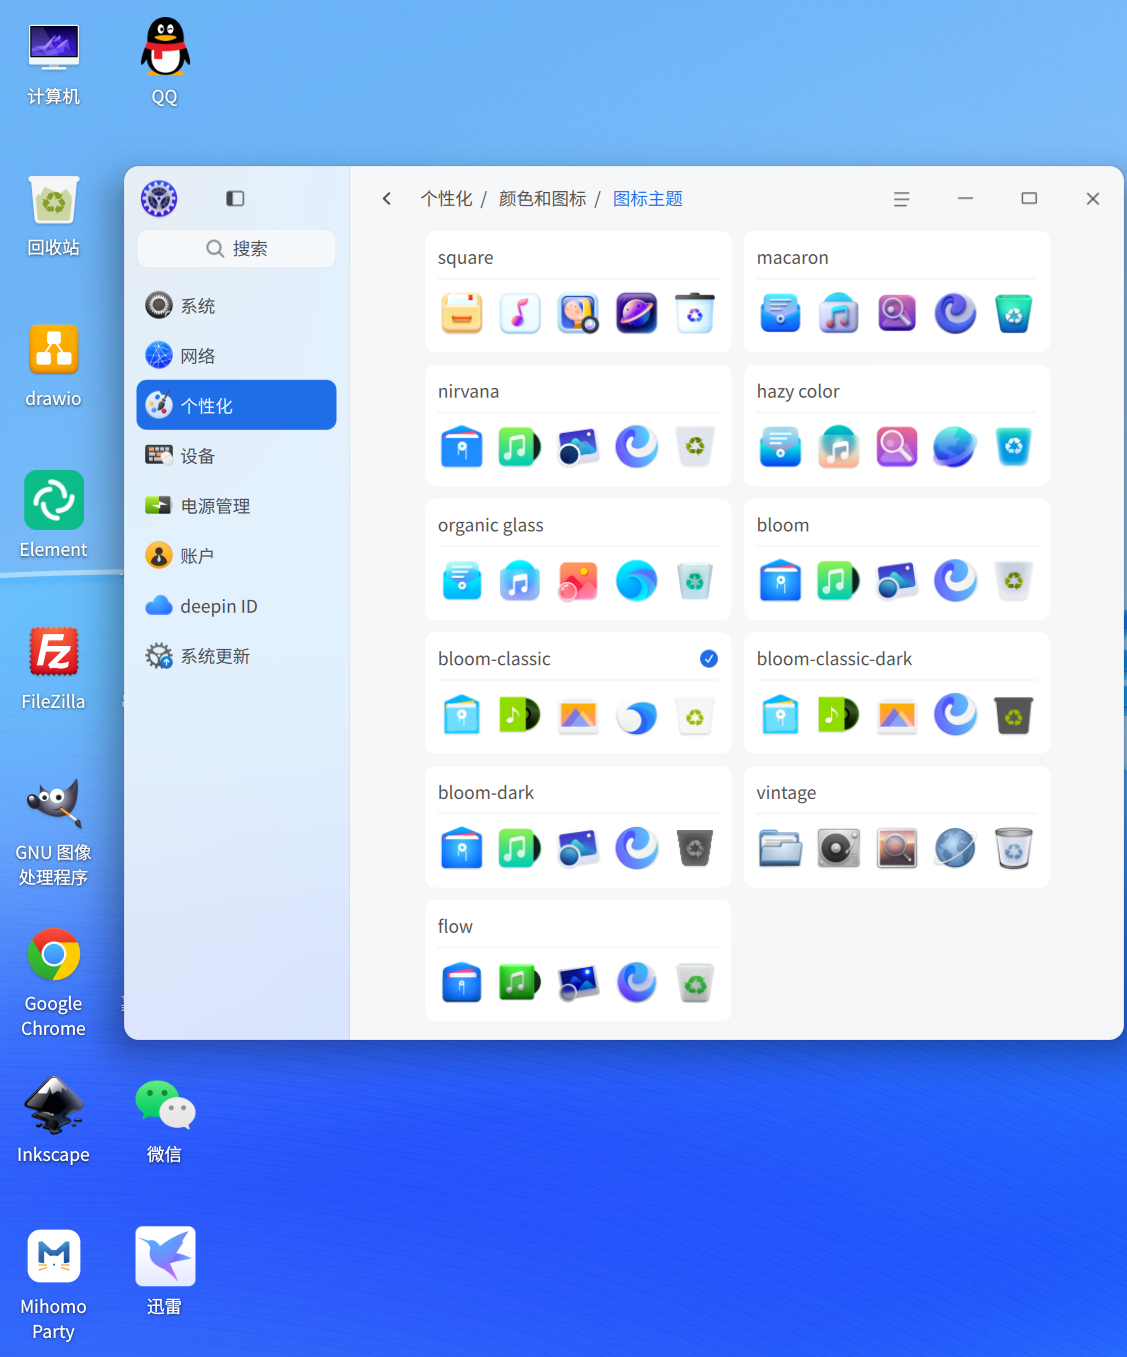The height and width of the screenshot is (1357, 1127).
Task: Click the GNU 图像处理程序 desktop icon
Action: 54,832
